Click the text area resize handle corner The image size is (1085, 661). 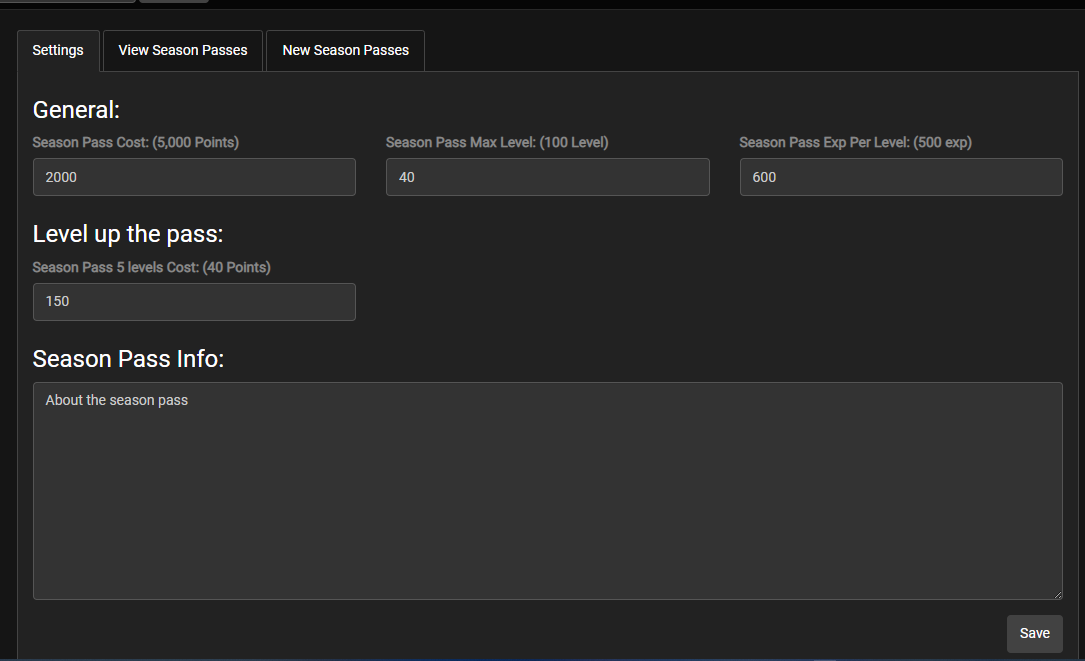[1057, 594]
